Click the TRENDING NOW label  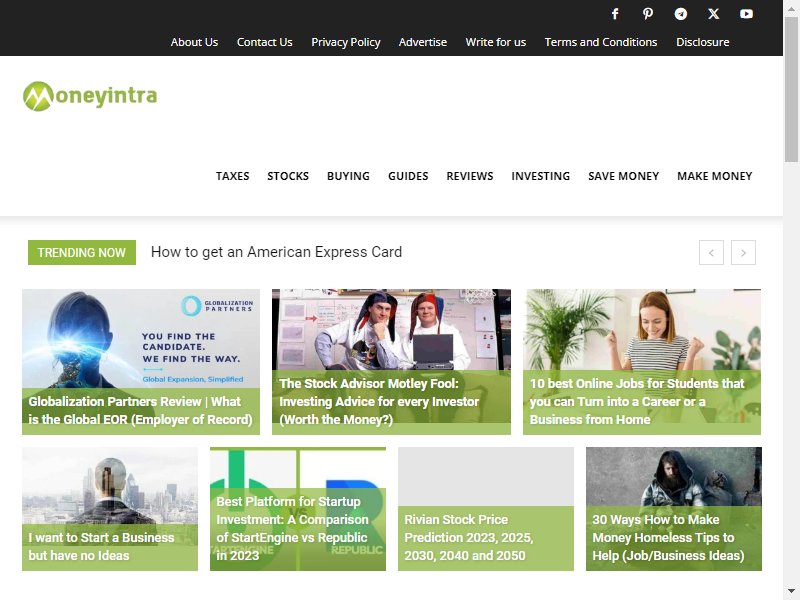82,253
